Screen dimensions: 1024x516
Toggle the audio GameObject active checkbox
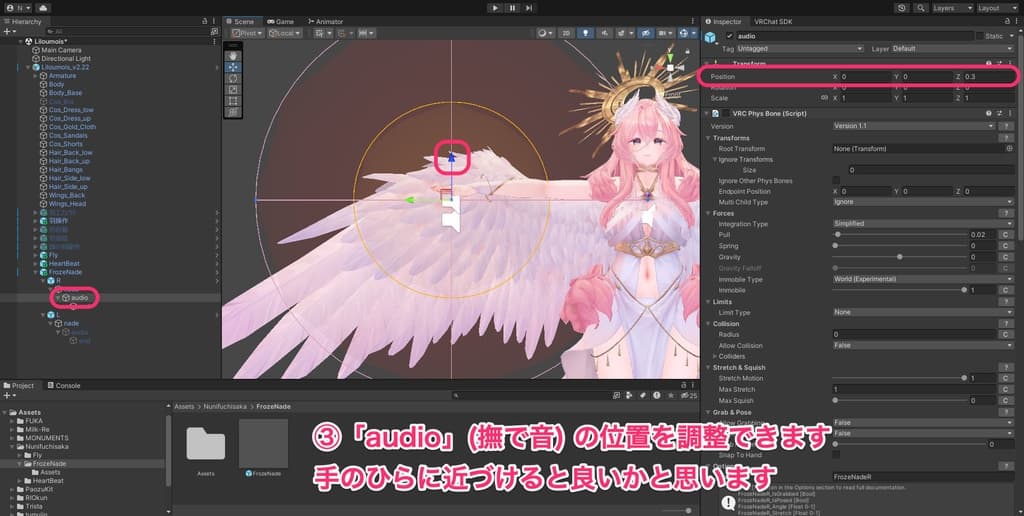point(729,36)
